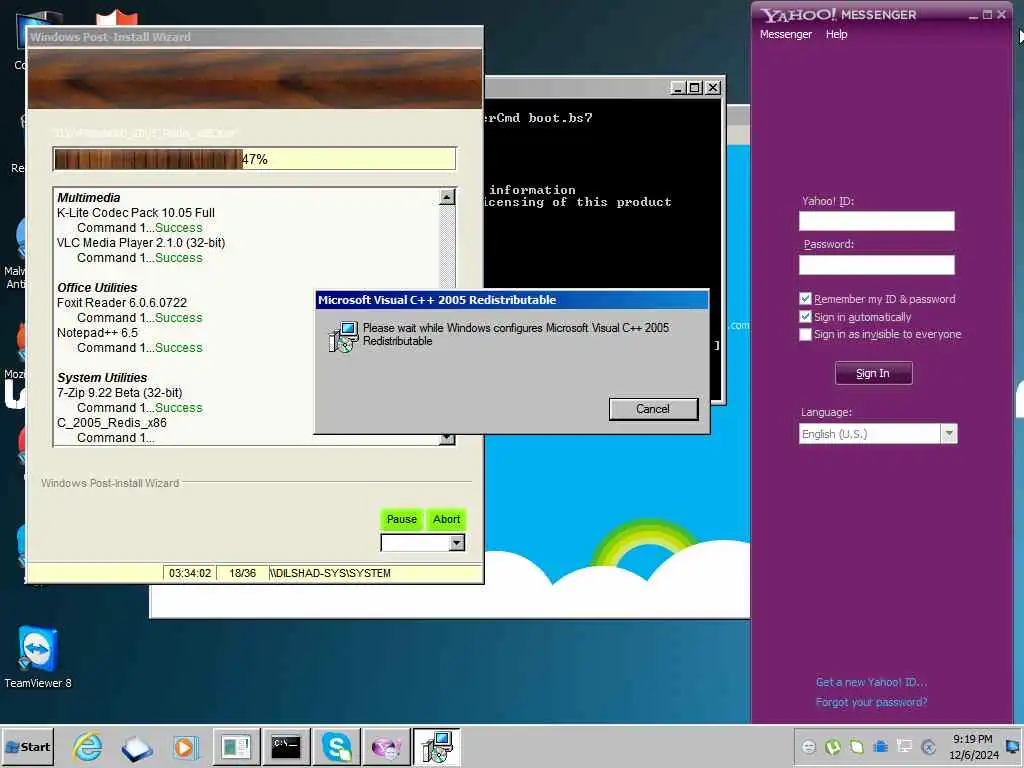Cancel the Visual C++ 2005 Redistributable setup
1024x768 pixels.
pos(653,409)
